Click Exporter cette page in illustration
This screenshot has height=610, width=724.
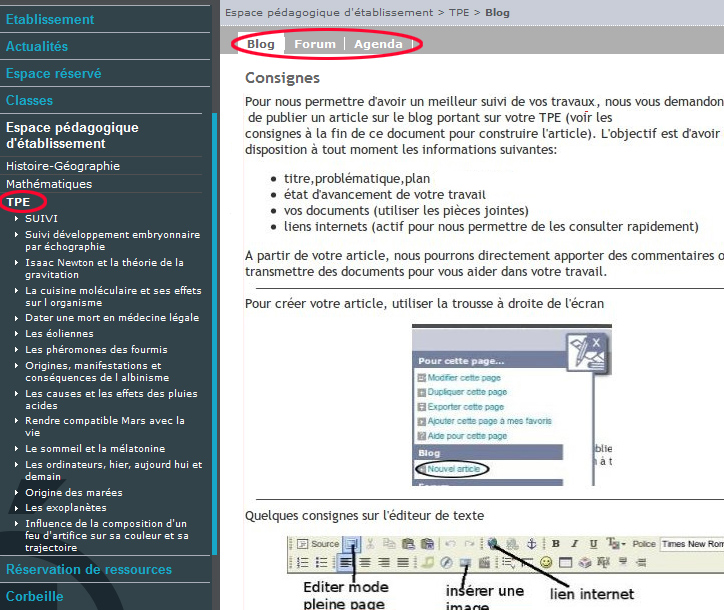click(465, 407)
